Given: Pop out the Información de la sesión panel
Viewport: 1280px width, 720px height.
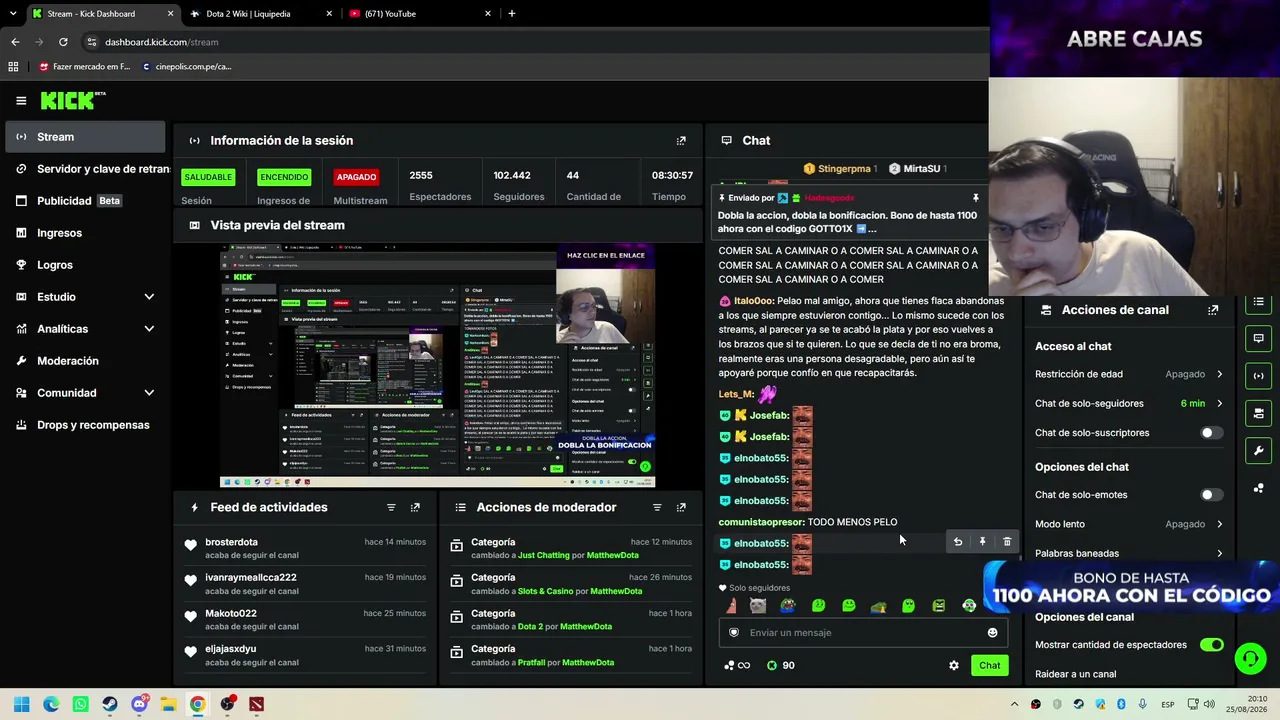Looking at the screenshot, I should click(x=681, y=141).
